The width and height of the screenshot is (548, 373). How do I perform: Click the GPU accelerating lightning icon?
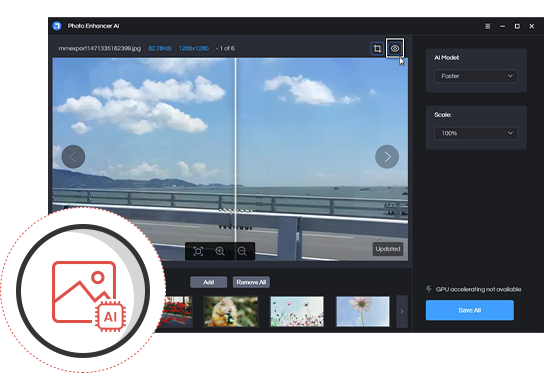click(x=428, y=289)
